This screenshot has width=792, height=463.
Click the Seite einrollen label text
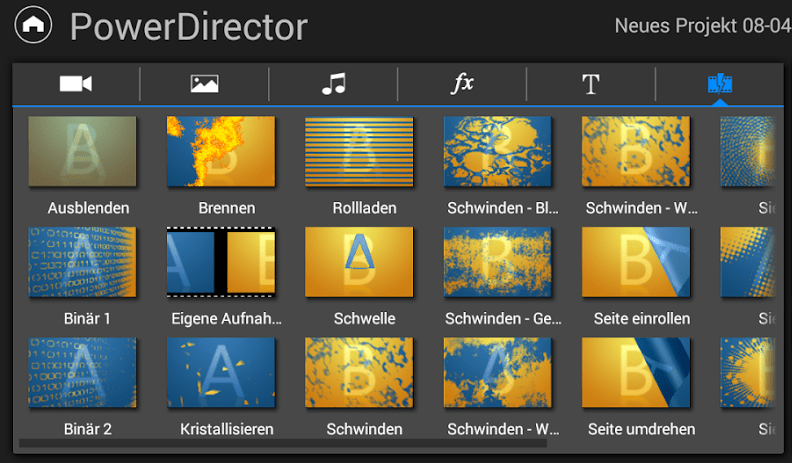[642, 319]
